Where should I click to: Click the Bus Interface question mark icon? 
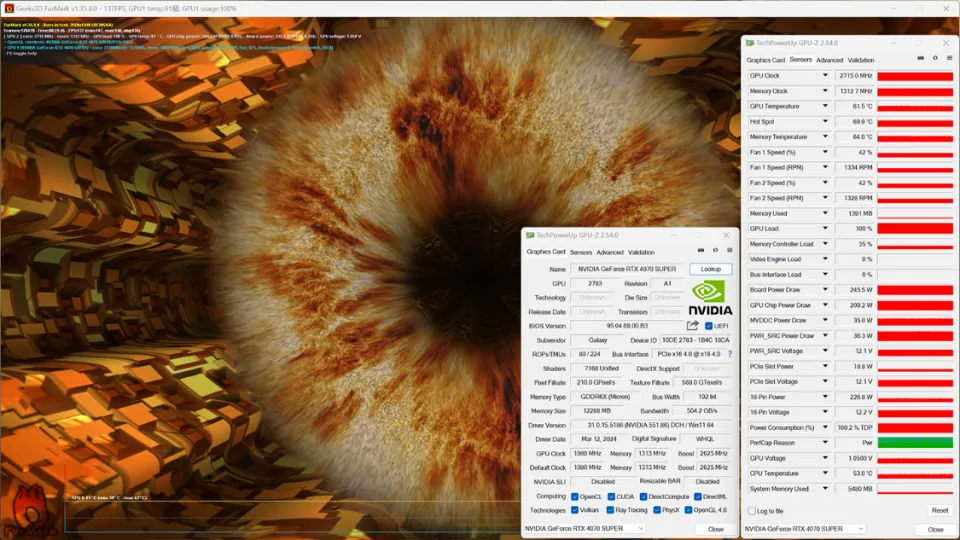pyautogui.click(x=729, y=354)
